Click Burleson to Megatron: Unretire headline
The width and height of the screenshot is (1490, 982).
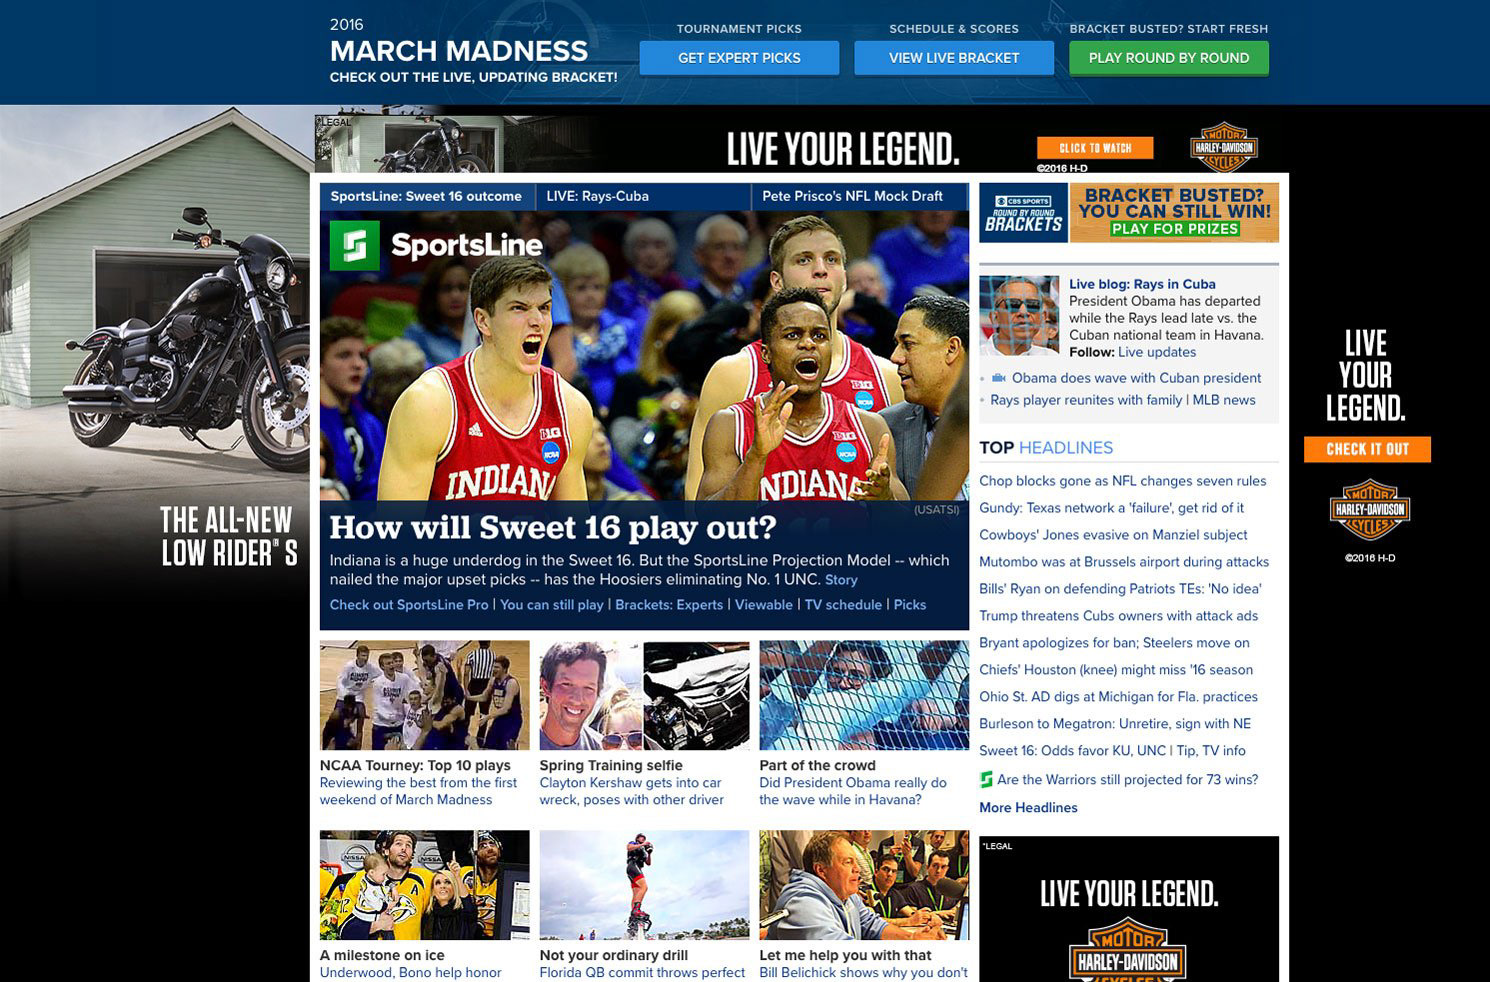(1115, 724)
